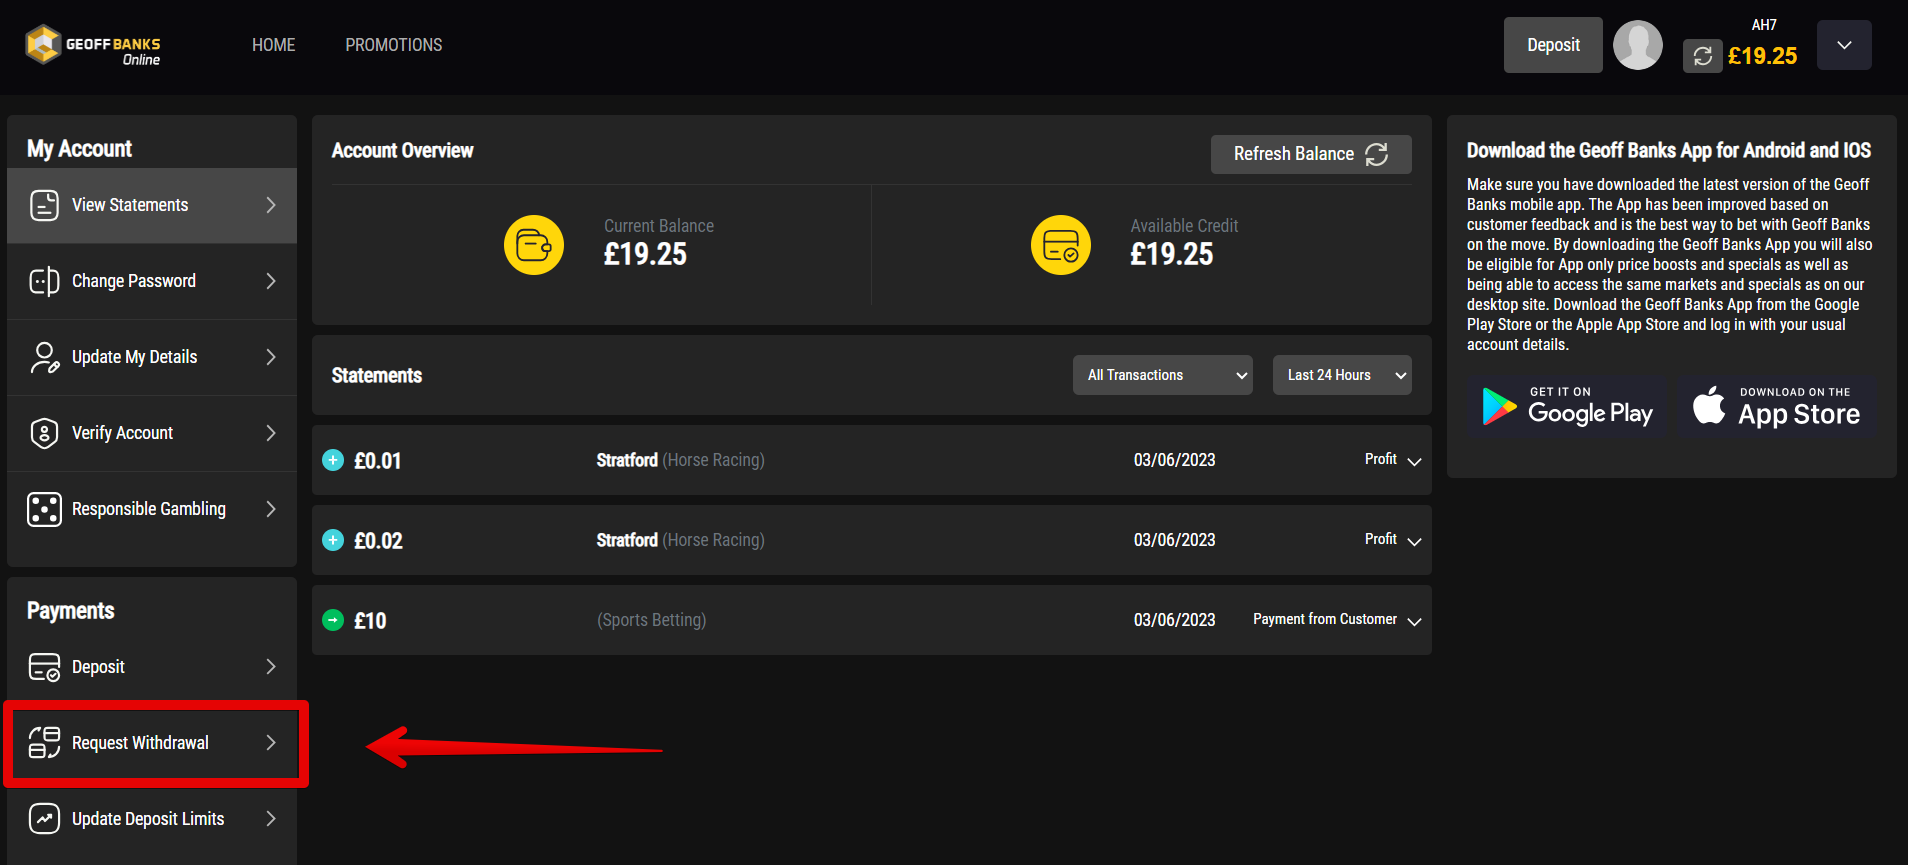Expand the £0.01 Profit transaction details
1908x865 pixels.
click(x=1414, y=461)
